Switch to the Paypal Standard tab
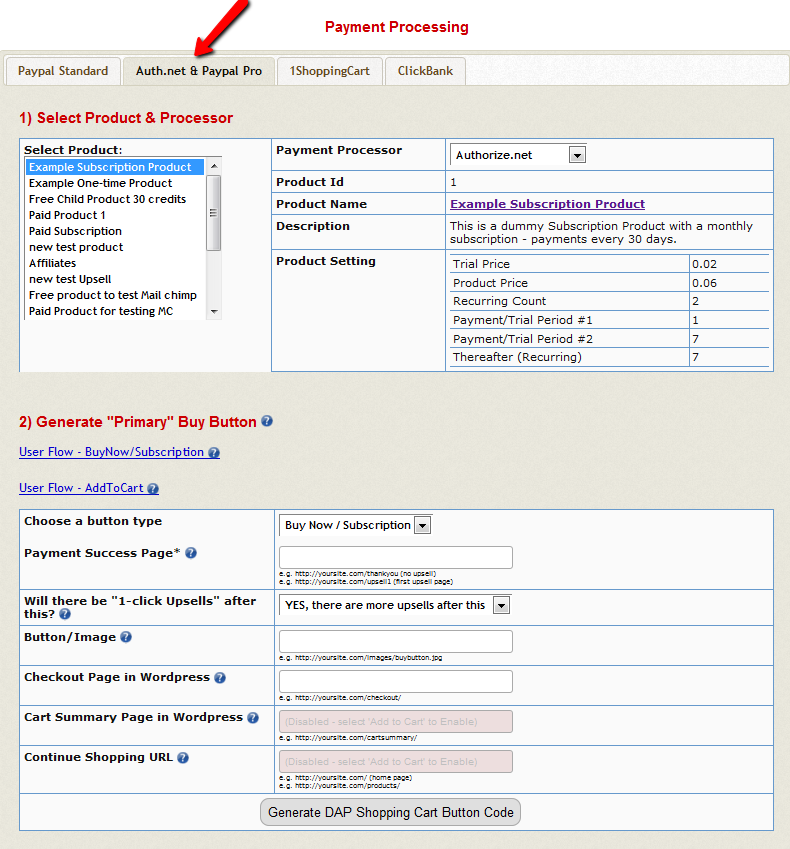The height and width of the screenshot is (849, 790). click(63, 71)
